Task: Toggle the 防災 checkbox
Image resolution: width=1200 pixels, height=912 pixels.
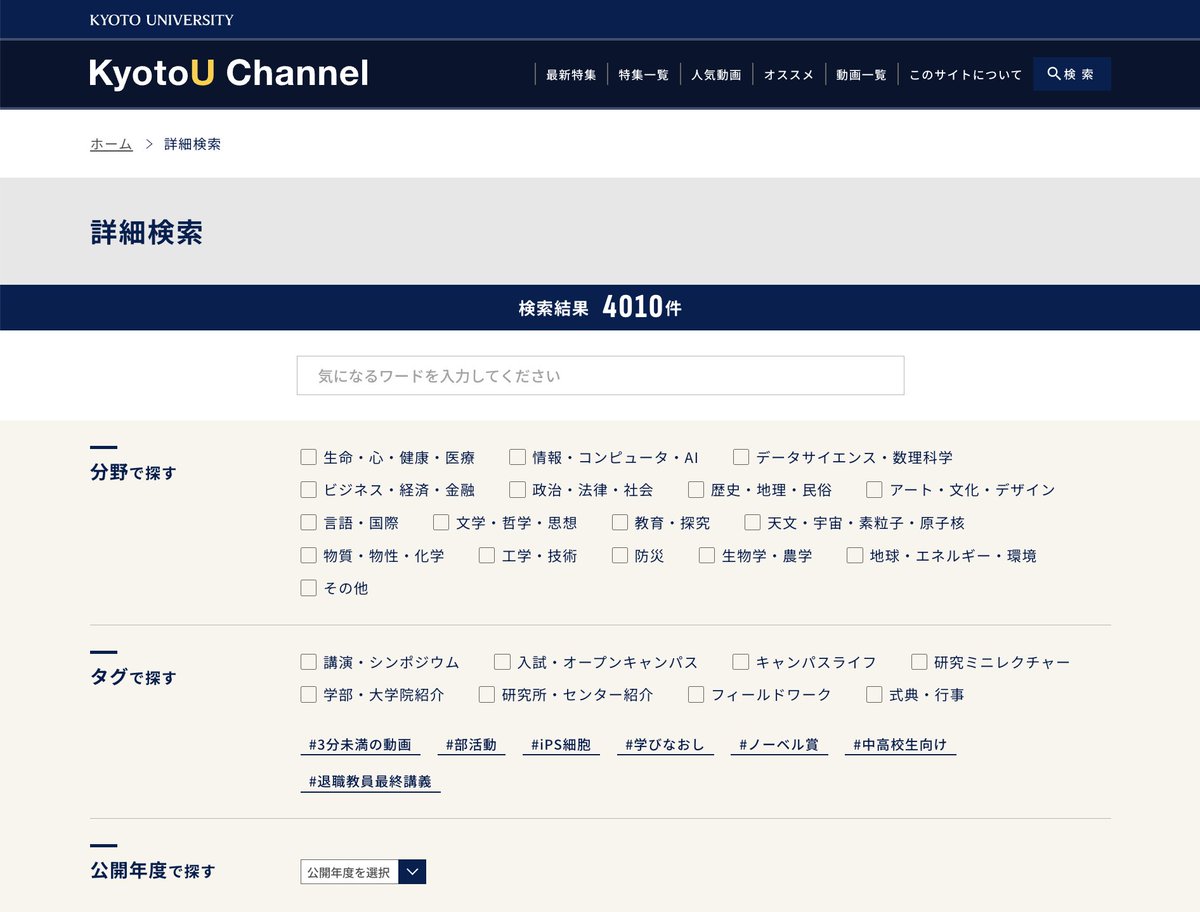Action: tap(620, 556)
